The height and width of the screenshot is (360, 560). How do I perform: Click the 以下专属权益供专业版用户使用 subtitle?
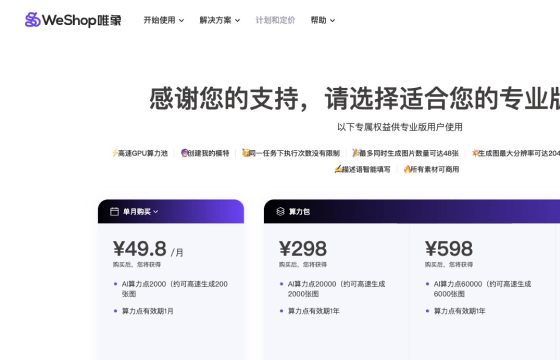point(400,127)
